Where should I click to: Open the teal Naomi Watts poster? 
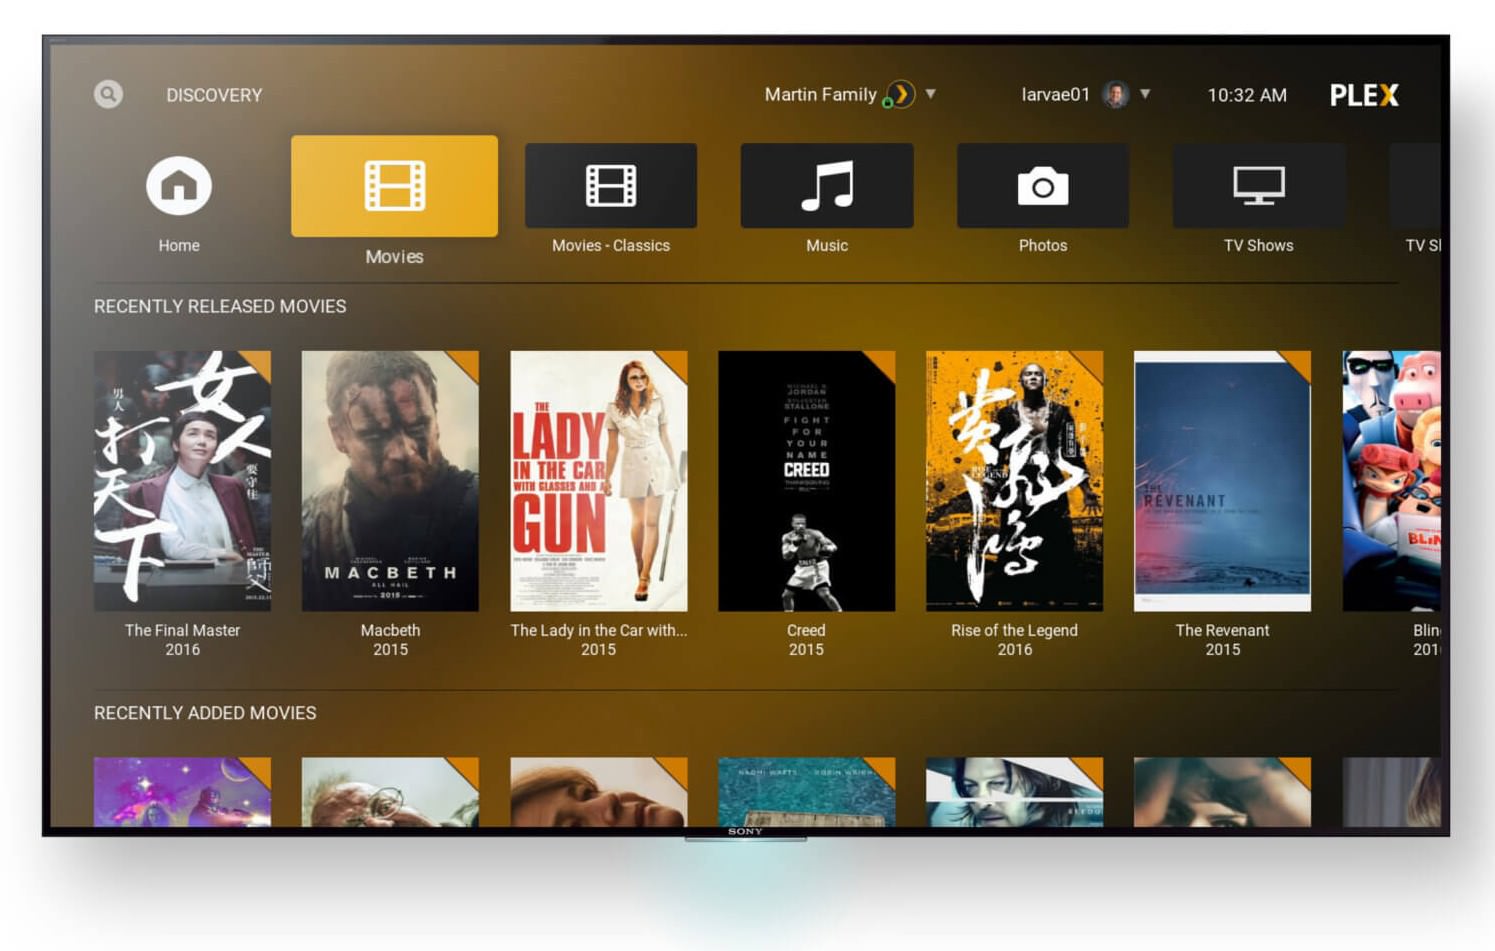pyautogui.click(x=806, y=792)
